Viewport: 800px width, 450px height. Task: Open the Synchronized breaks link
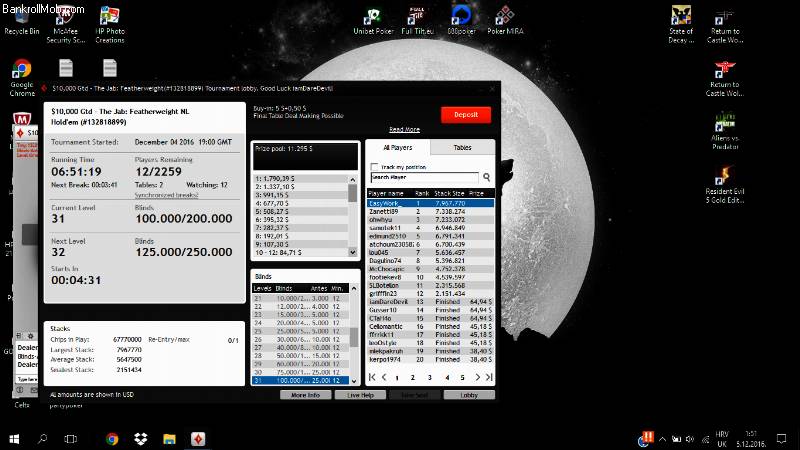click(166, 195)
